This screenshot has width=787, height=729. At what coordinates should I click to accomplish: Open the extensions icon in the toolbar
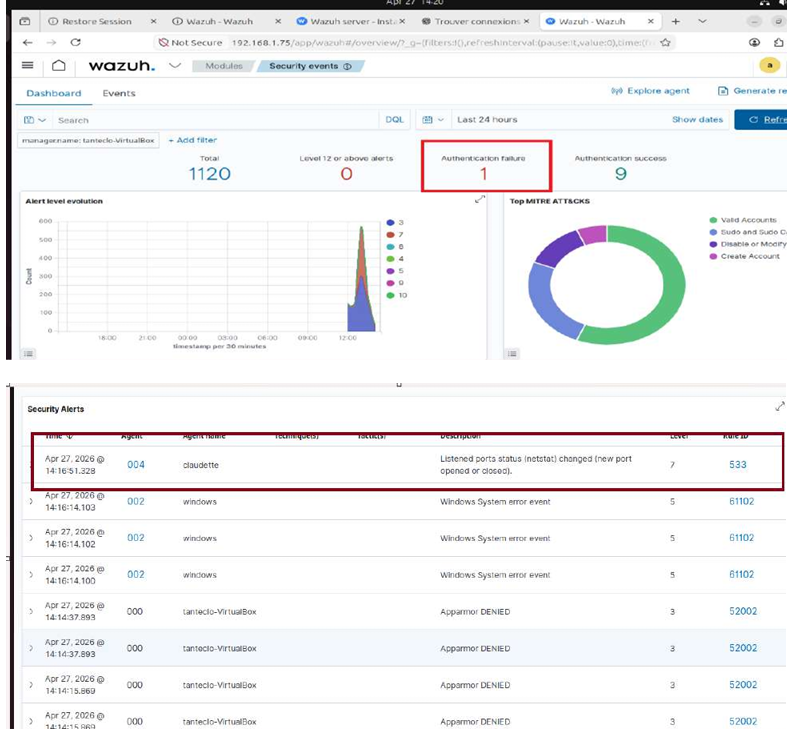(778, 43)
